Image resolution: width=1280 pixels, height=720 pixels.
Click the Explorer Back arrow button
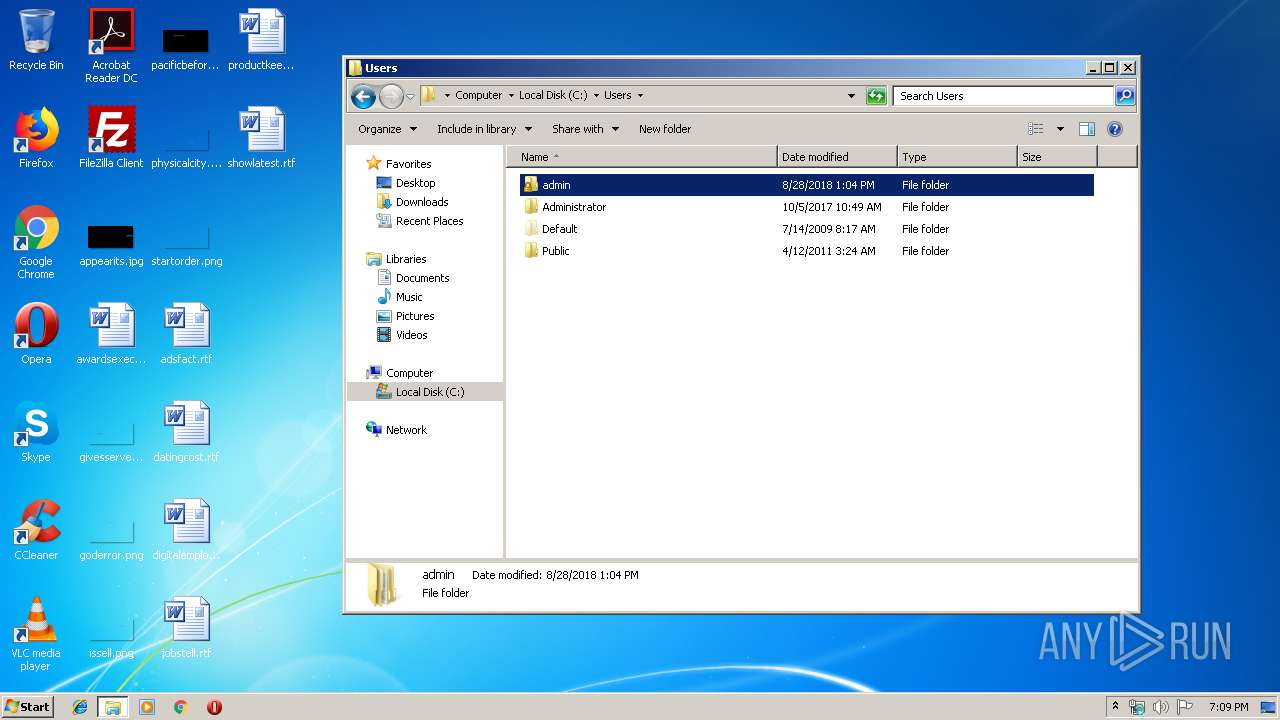pos(363,96)
